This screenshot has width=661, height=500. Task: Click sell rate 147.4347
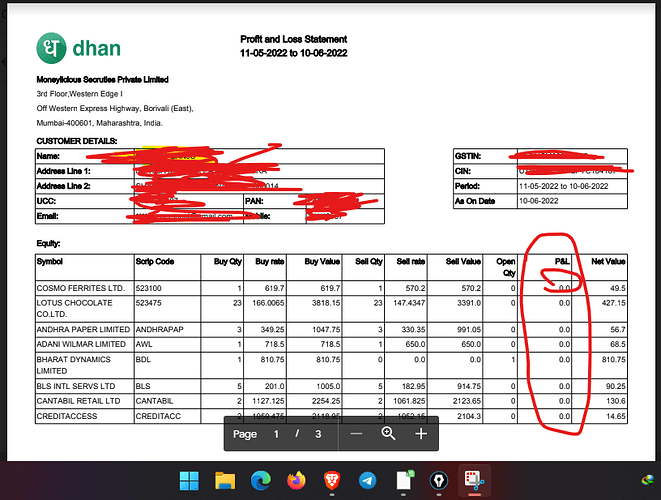click(x=409, y=303)
